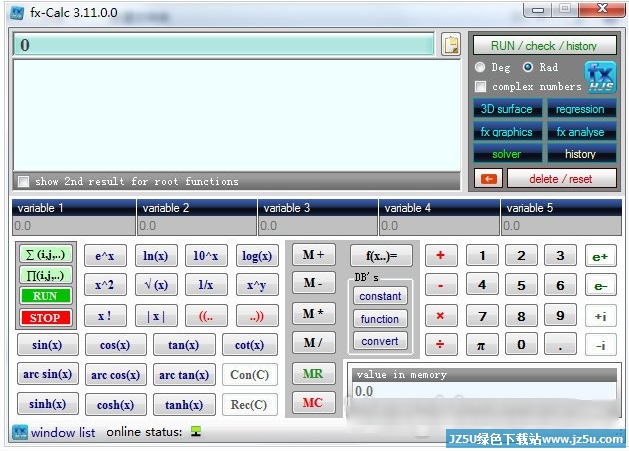Click the +i imaginary button
629x451 pixels.
click(x=600, y=316)
